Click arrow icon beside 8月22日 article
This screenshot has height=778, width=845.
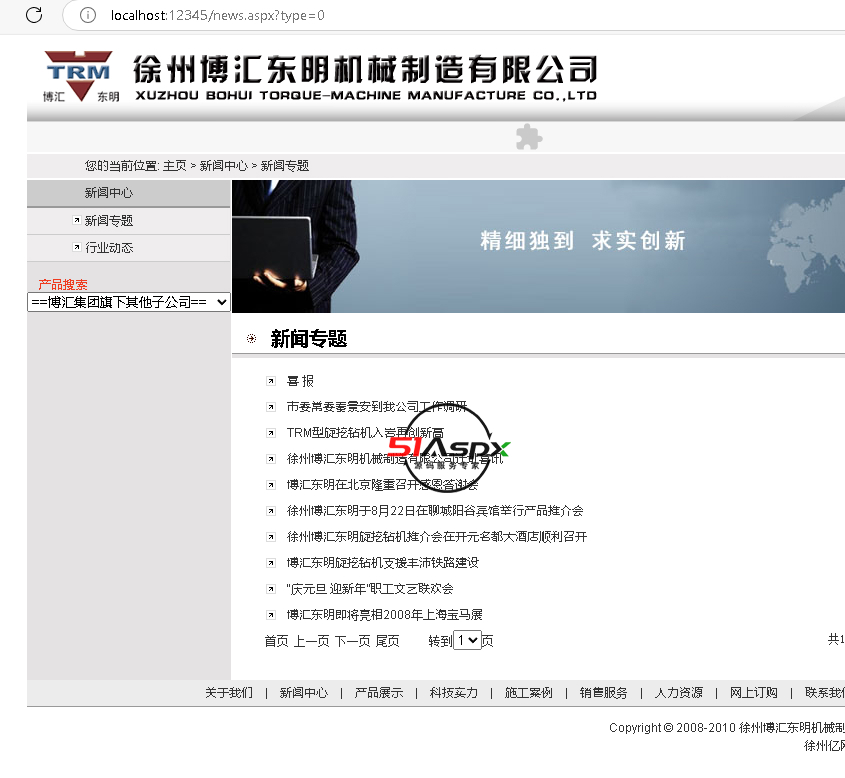click(x=271, y=511)
